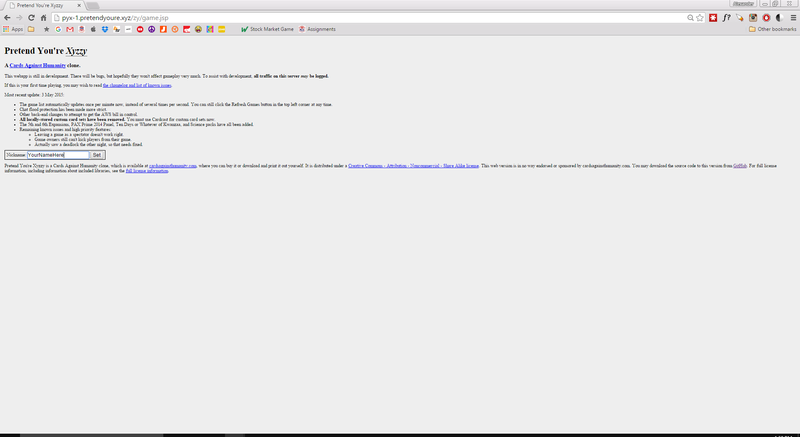Viewport: 800px width, 437px height.
Task: Click the red asterisk extension icon
Action: click(713, 18)
